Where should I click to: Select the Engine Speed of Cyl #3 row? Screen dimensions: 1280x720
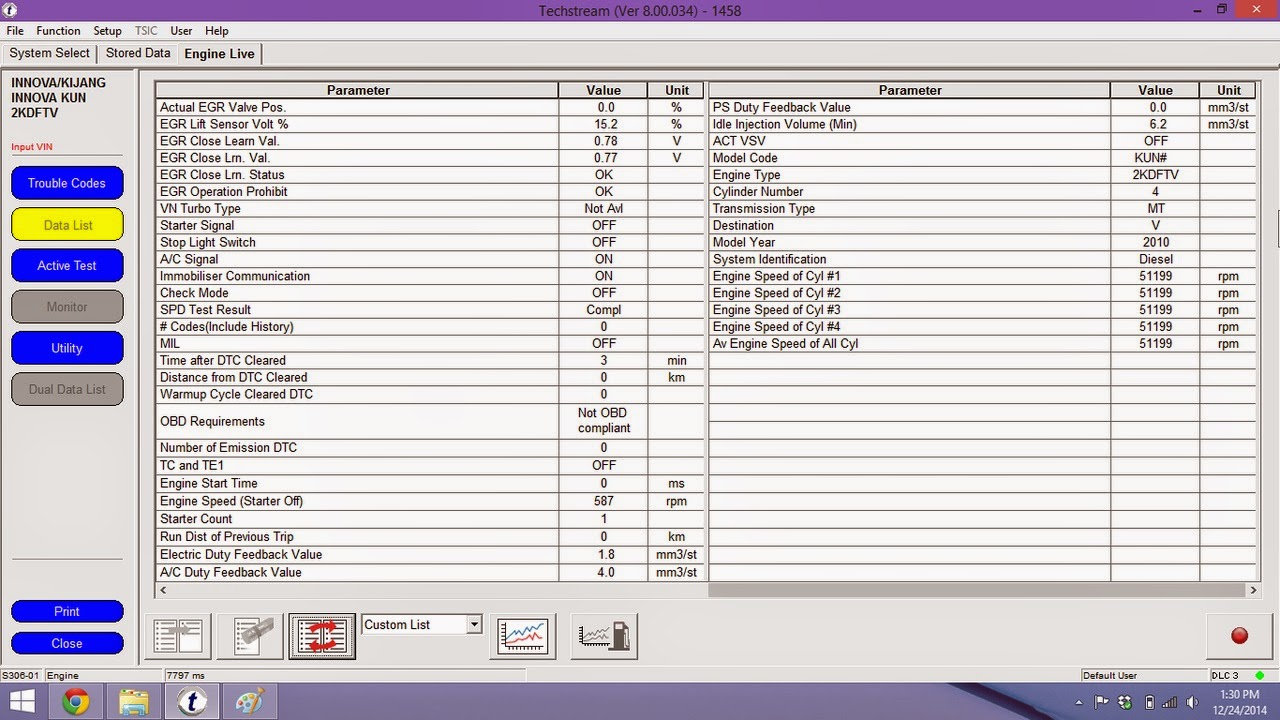coord(983,310)
